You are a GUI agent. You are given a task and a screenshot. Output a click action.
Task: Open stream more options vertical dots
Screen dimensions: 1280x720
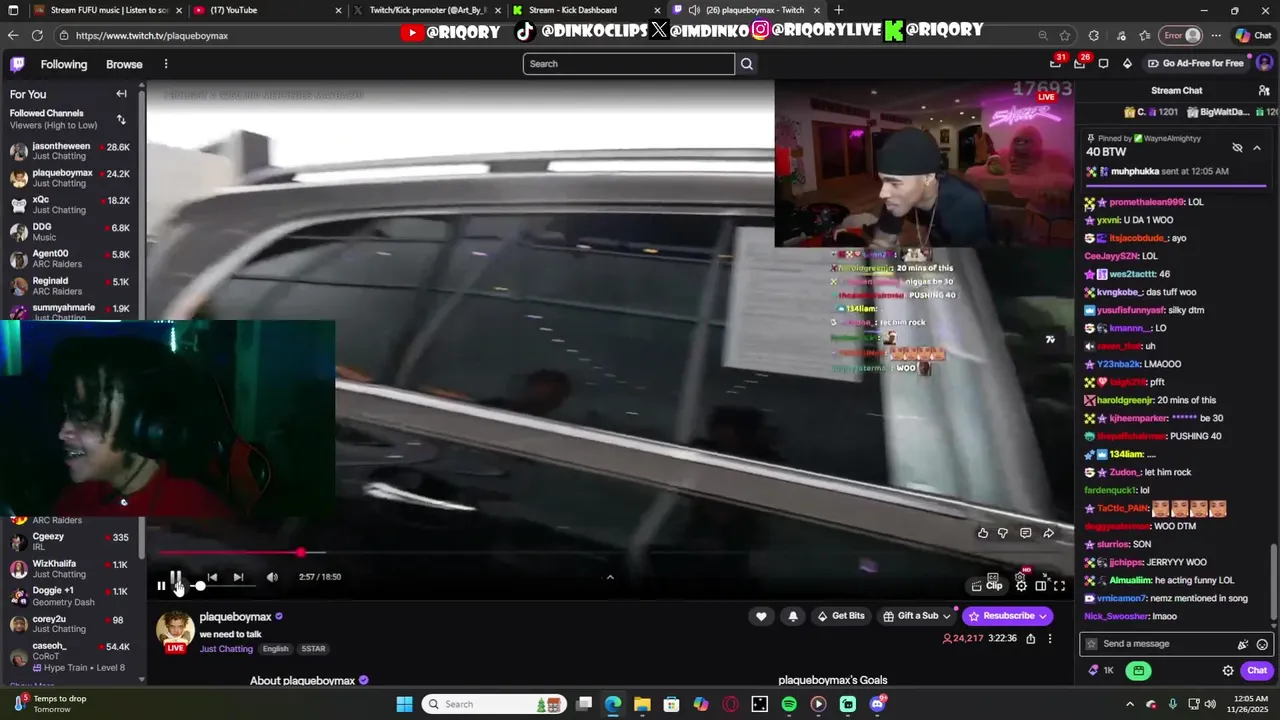1049,638
